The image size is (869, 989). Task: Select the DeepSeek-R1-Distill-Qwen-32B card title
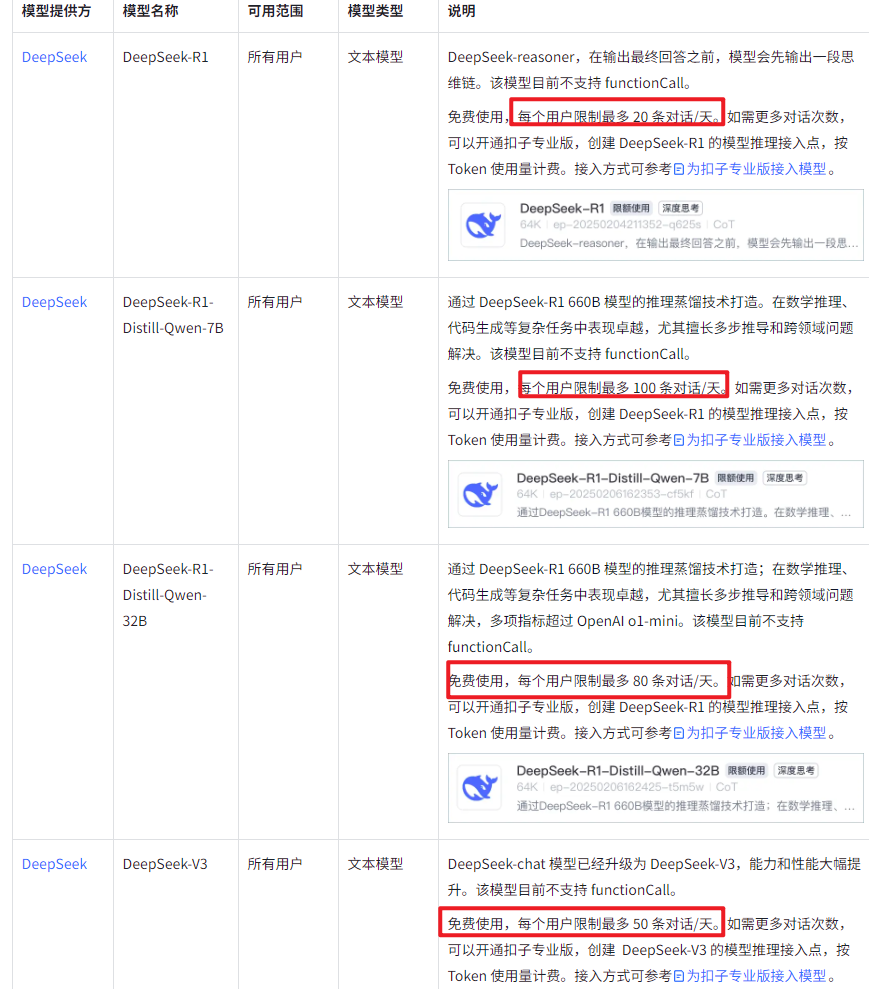coord(618,771)
